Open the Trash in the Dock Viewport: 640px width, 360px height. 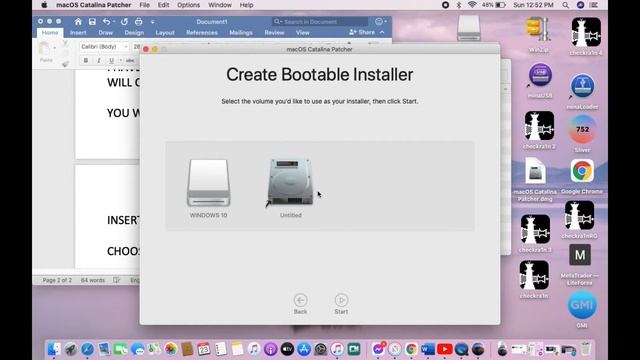click(586, 349)
